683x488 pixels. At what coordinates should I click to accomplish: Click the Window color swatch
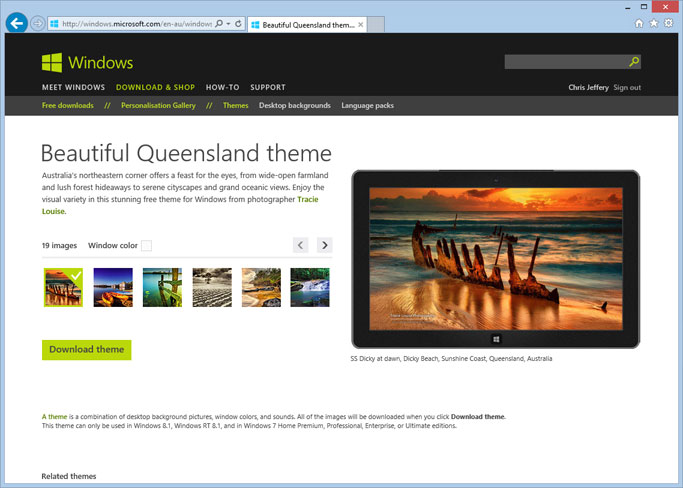(x=147, y=246)
